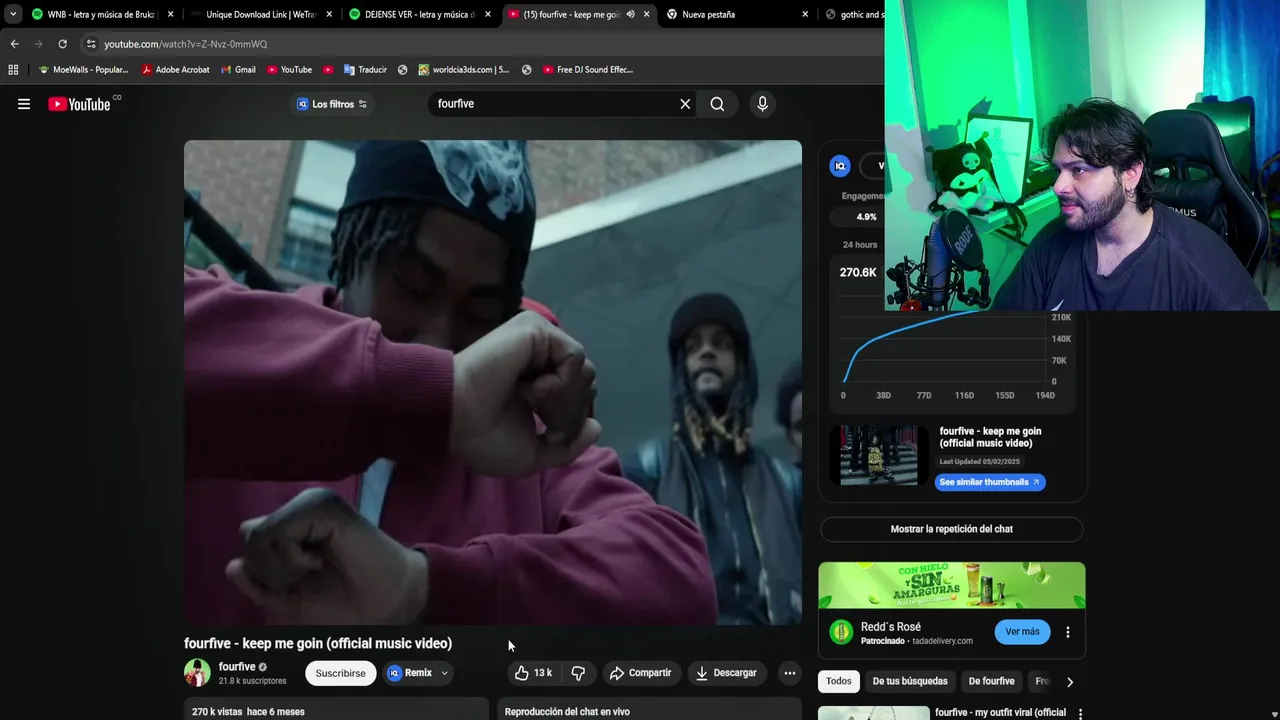The height and width of the screenshot is (720, 1280).
Task: Click the Redd's Rosé ad banner
Action: pos(952,585)
